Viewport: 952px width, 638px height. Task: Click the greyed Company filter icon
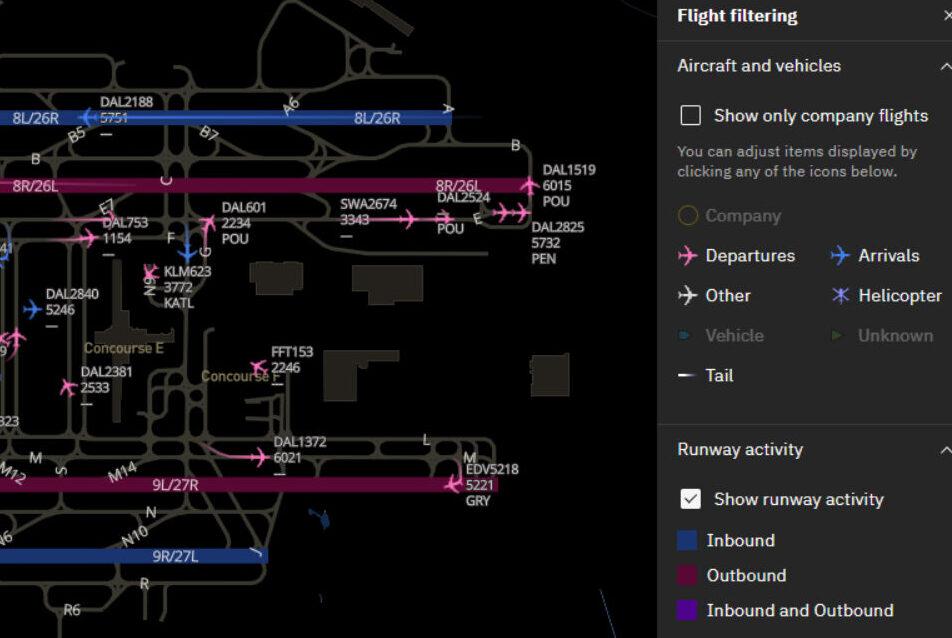[687, 215]
